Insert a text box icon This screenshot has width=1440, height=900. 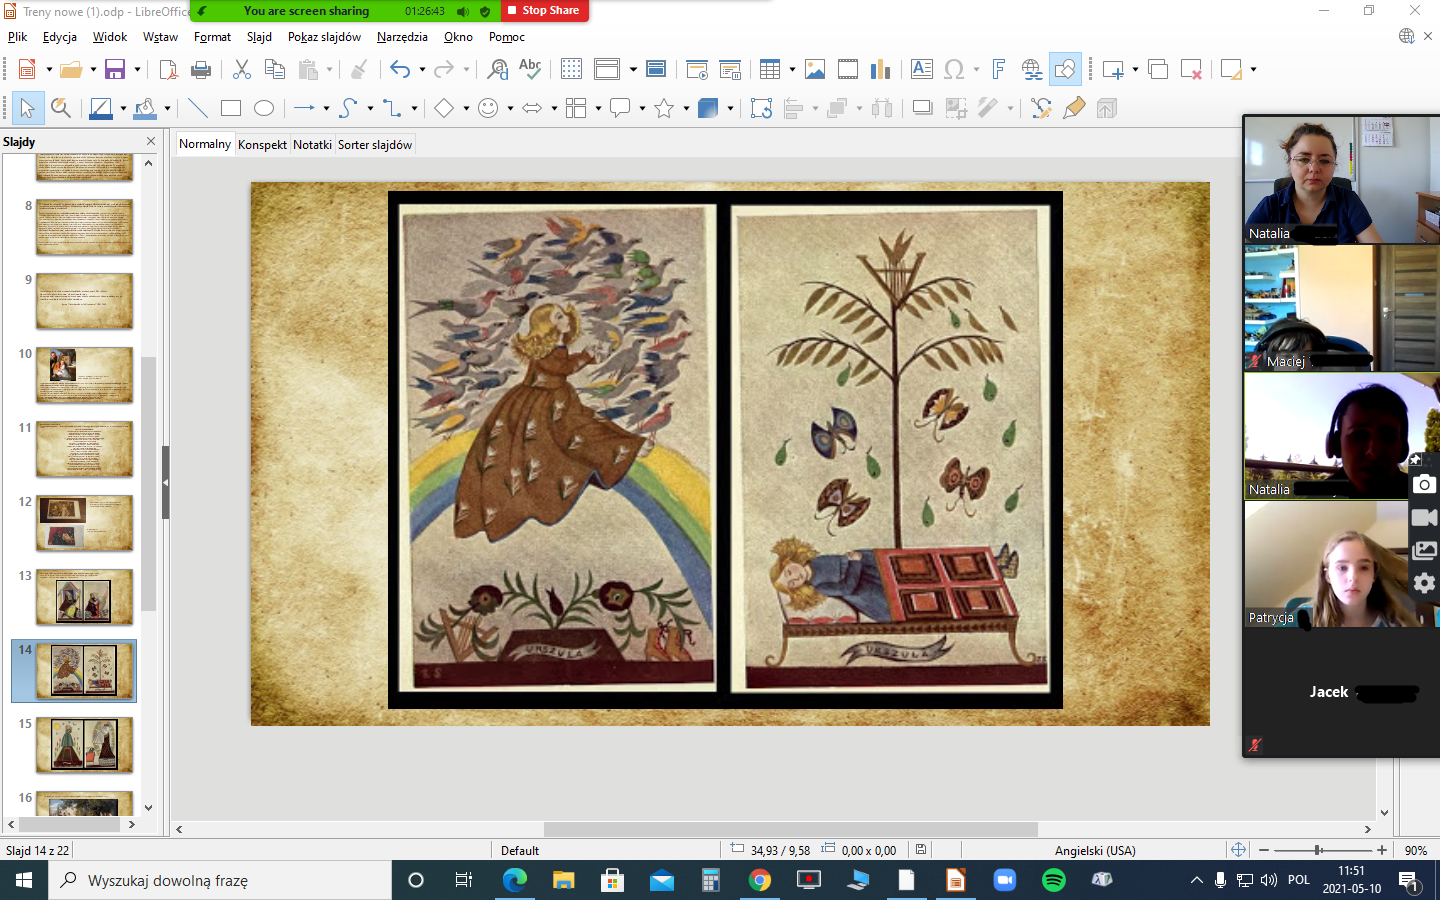point(922,69)
